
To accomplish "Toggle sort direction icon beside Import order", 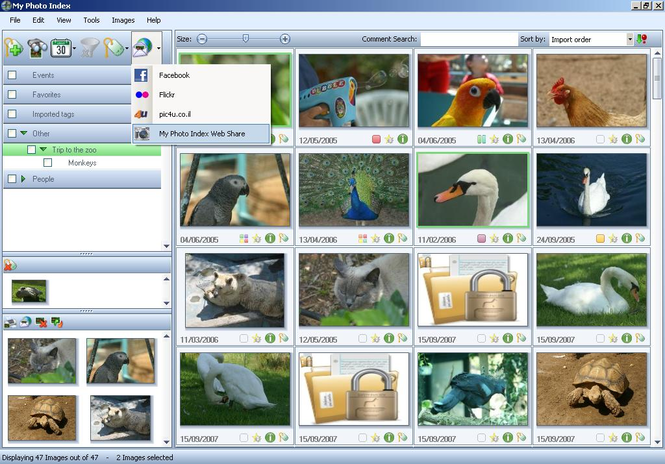I will [642, 39].
